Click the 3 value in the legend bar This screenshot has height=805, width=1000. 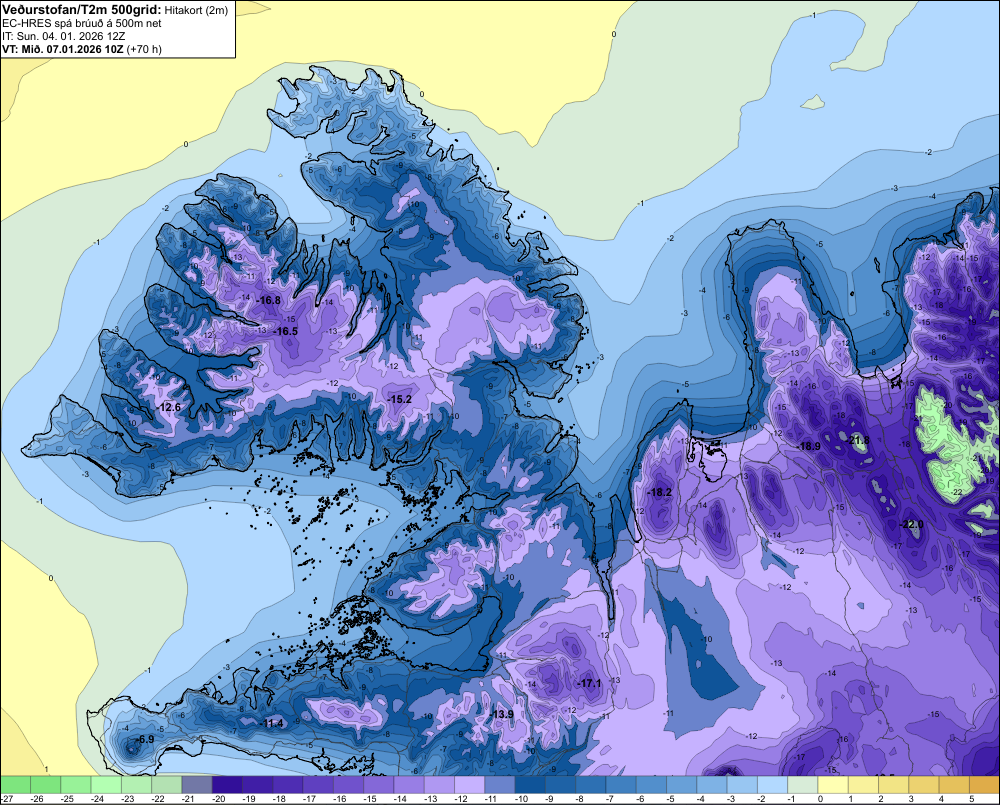point(911,799)
